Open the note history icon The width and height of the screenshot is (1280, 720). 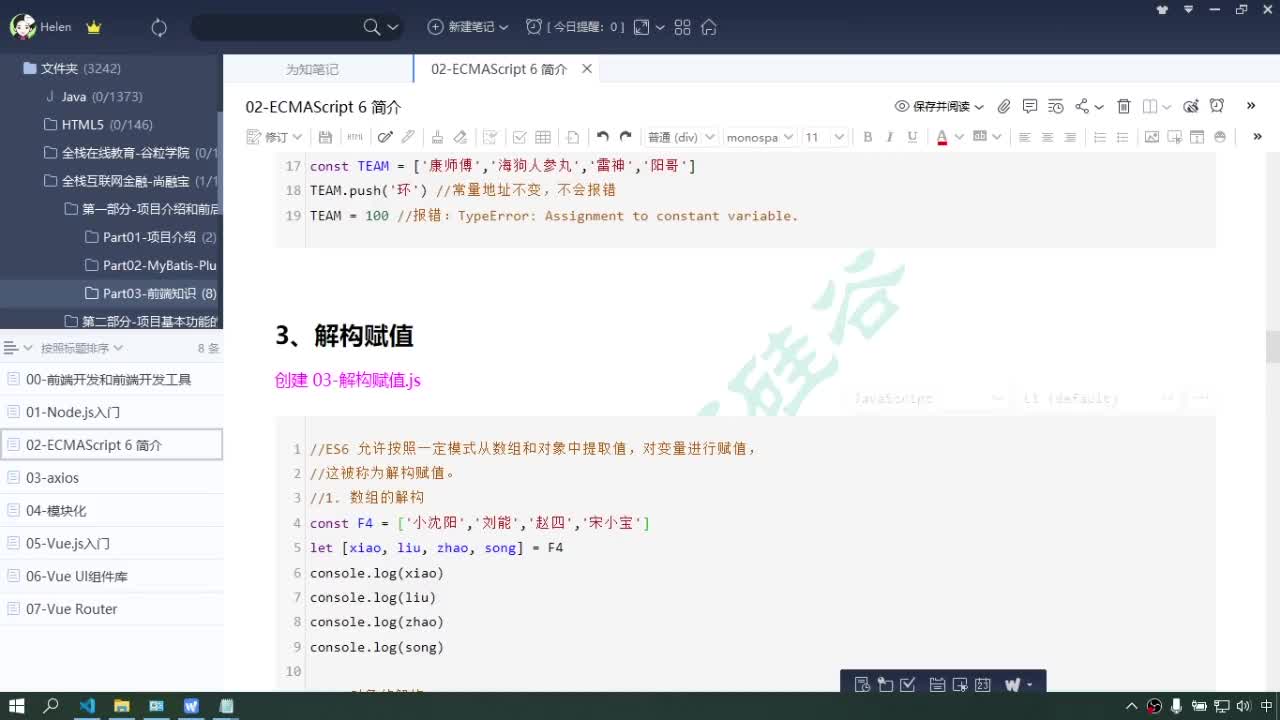[1056, 106]
